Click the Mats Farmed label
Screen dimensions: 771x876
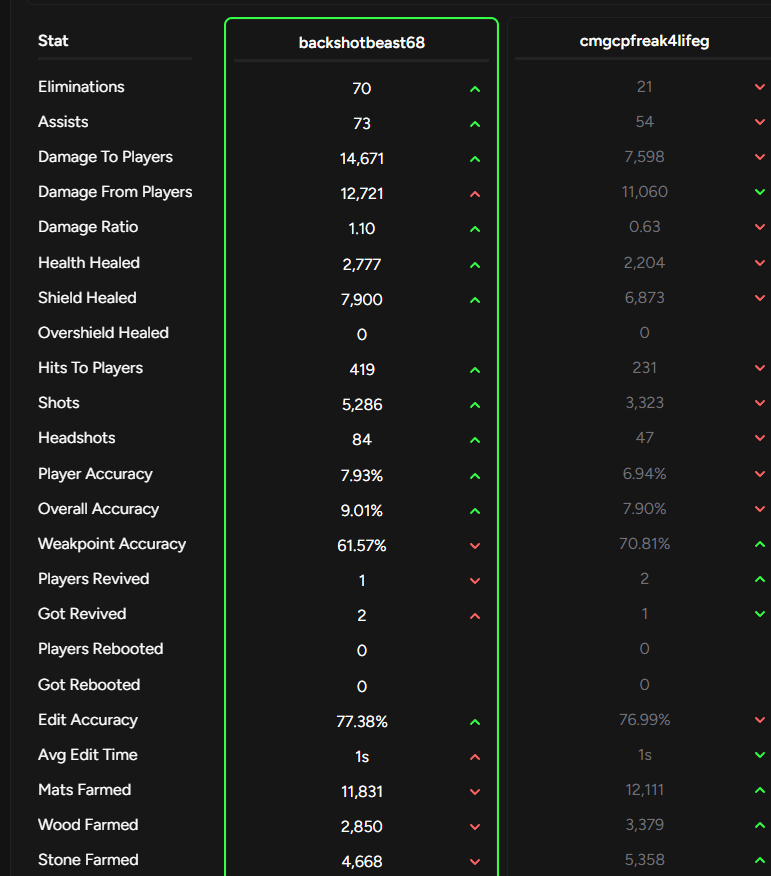84,790
